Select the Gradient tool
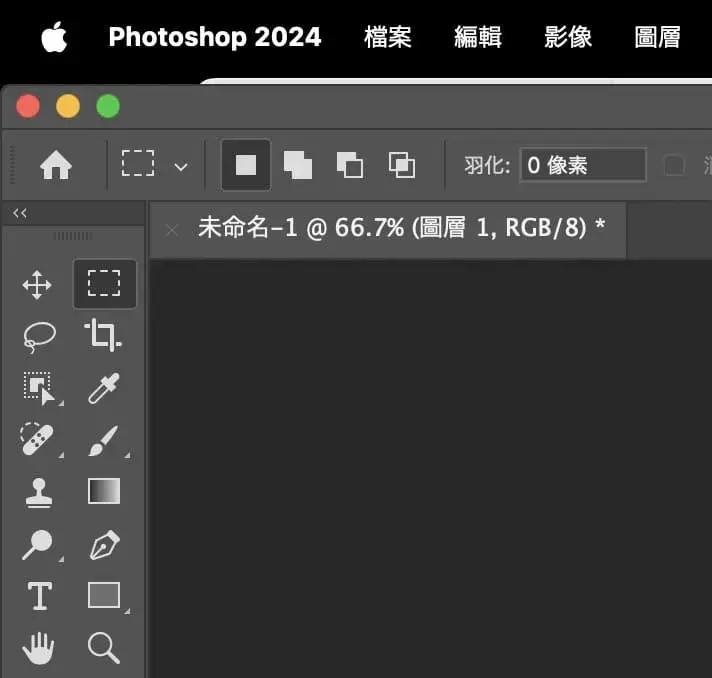The width and height of the screenshot is (712, 678). [x=104, y=491]
